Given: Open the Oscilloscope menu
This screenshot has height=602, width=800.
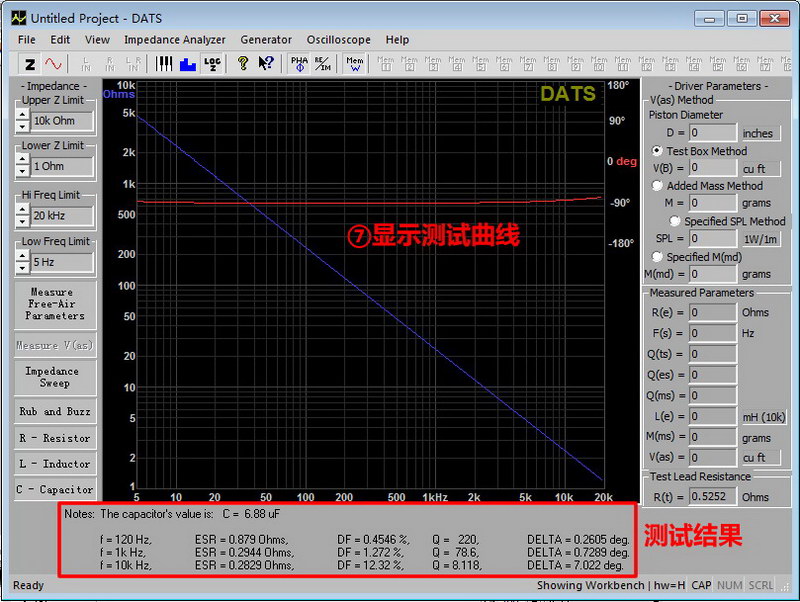Looking at the screenshot, I should [338, 40].
